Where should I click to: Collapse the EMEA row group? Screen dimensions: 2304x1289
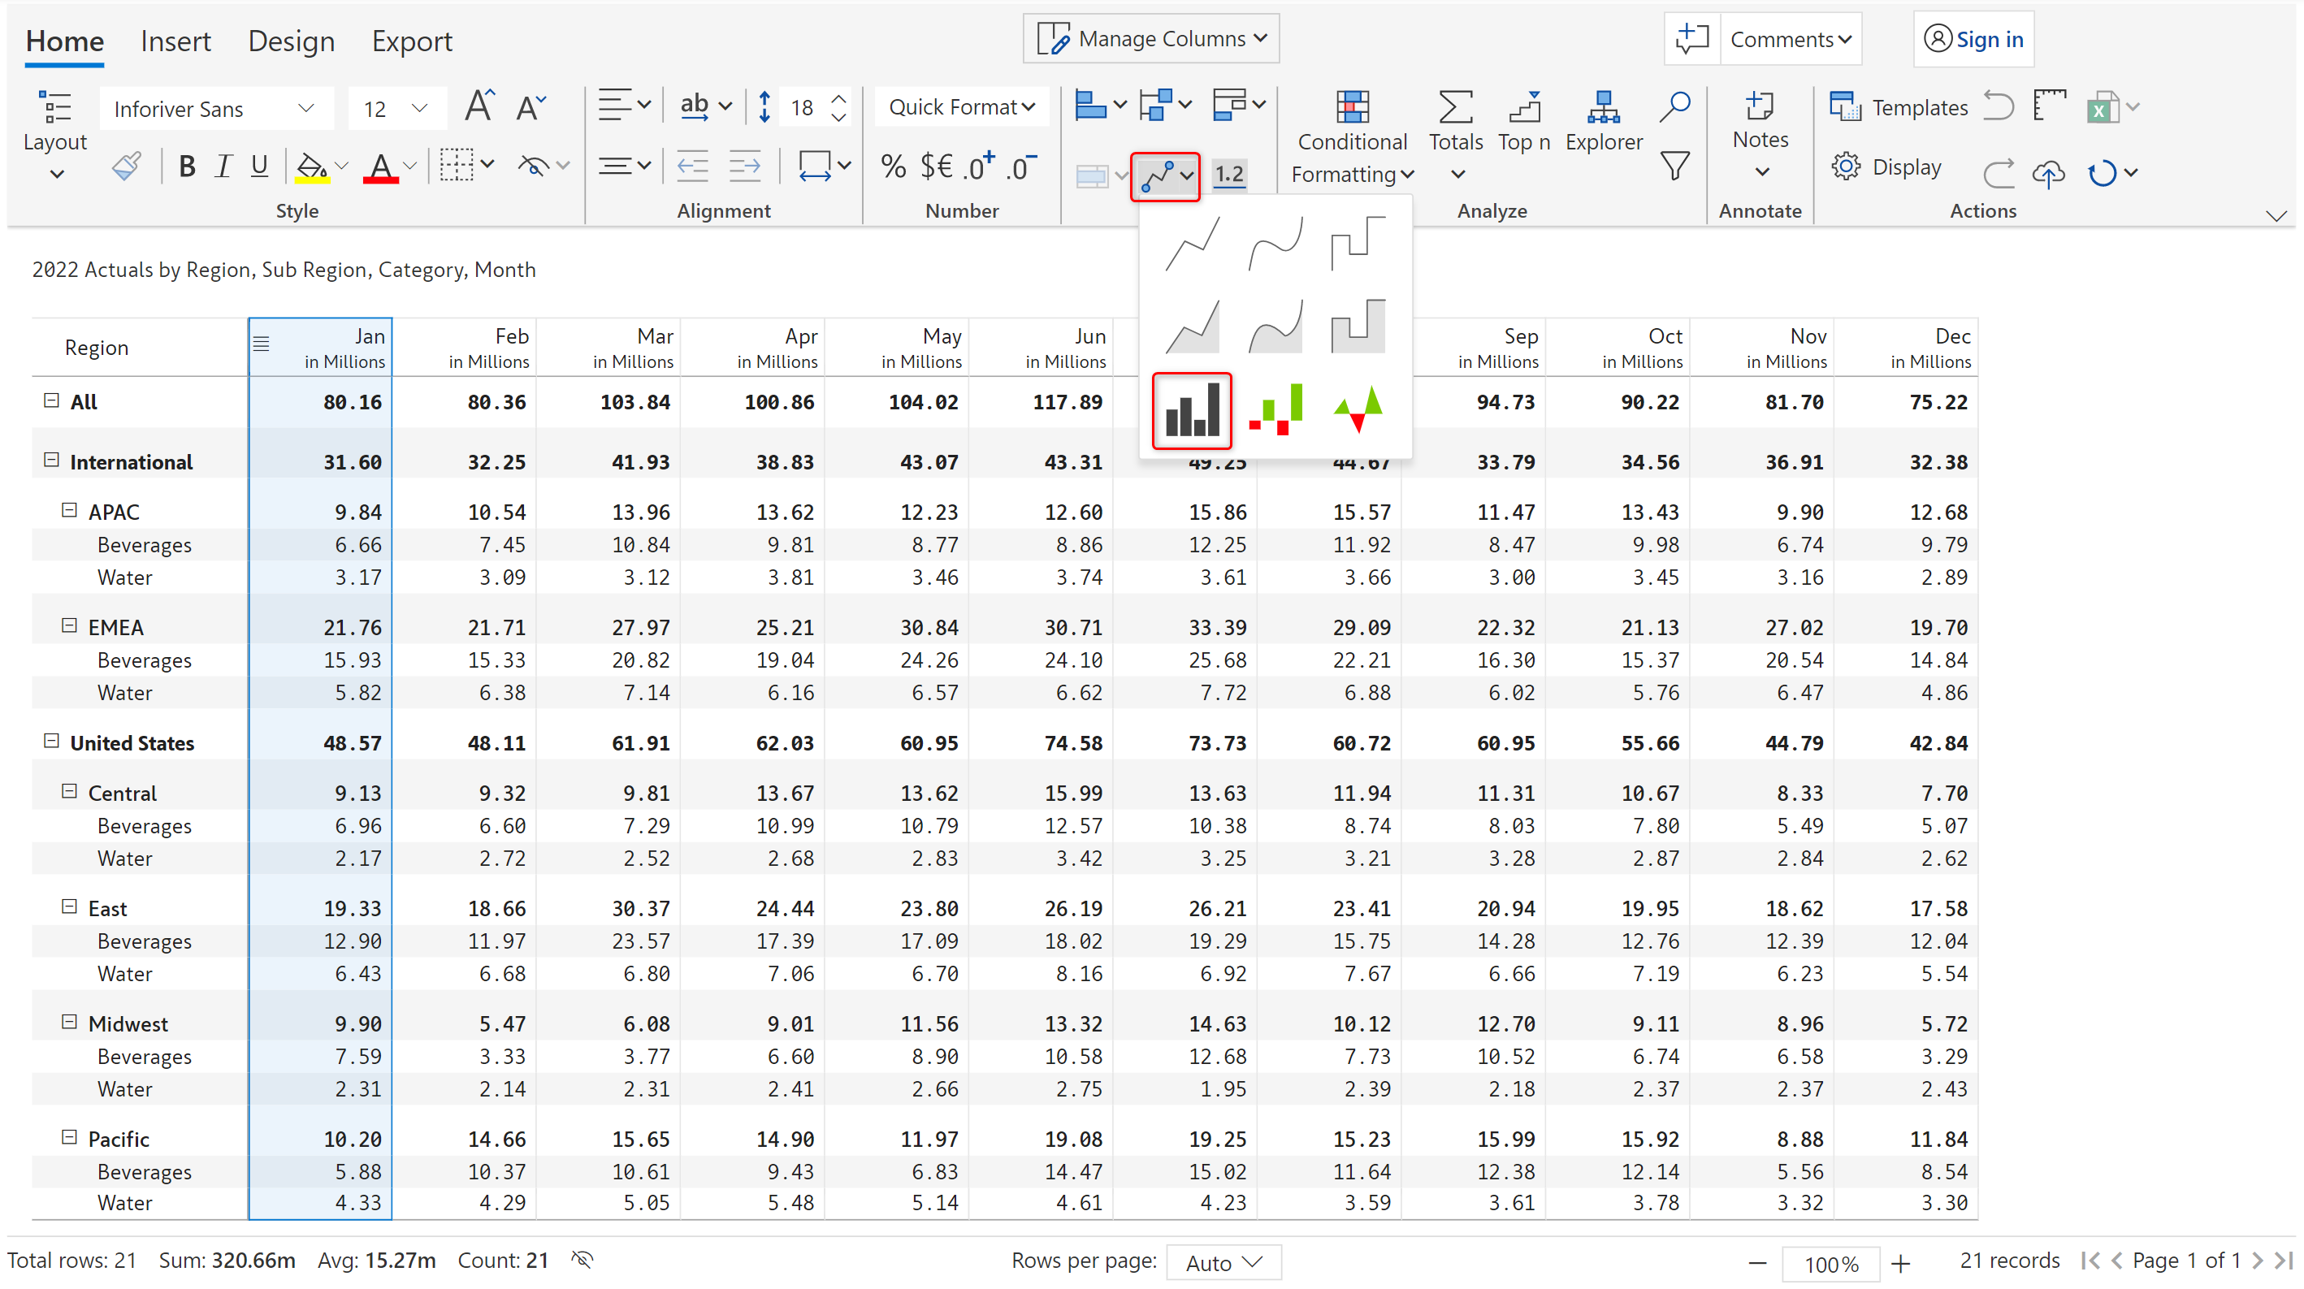click(x=69, y=626)
